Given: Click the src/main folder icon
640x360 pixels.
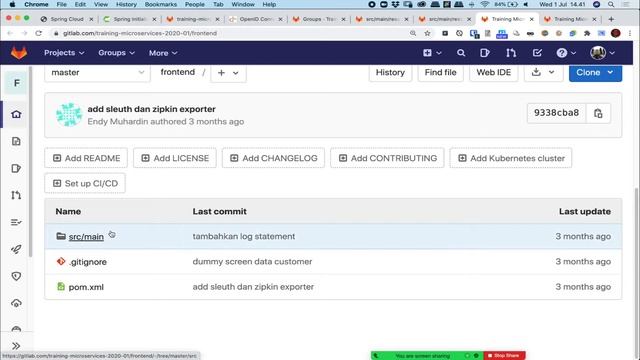Looking at the screenshot, I should point(61,236).
